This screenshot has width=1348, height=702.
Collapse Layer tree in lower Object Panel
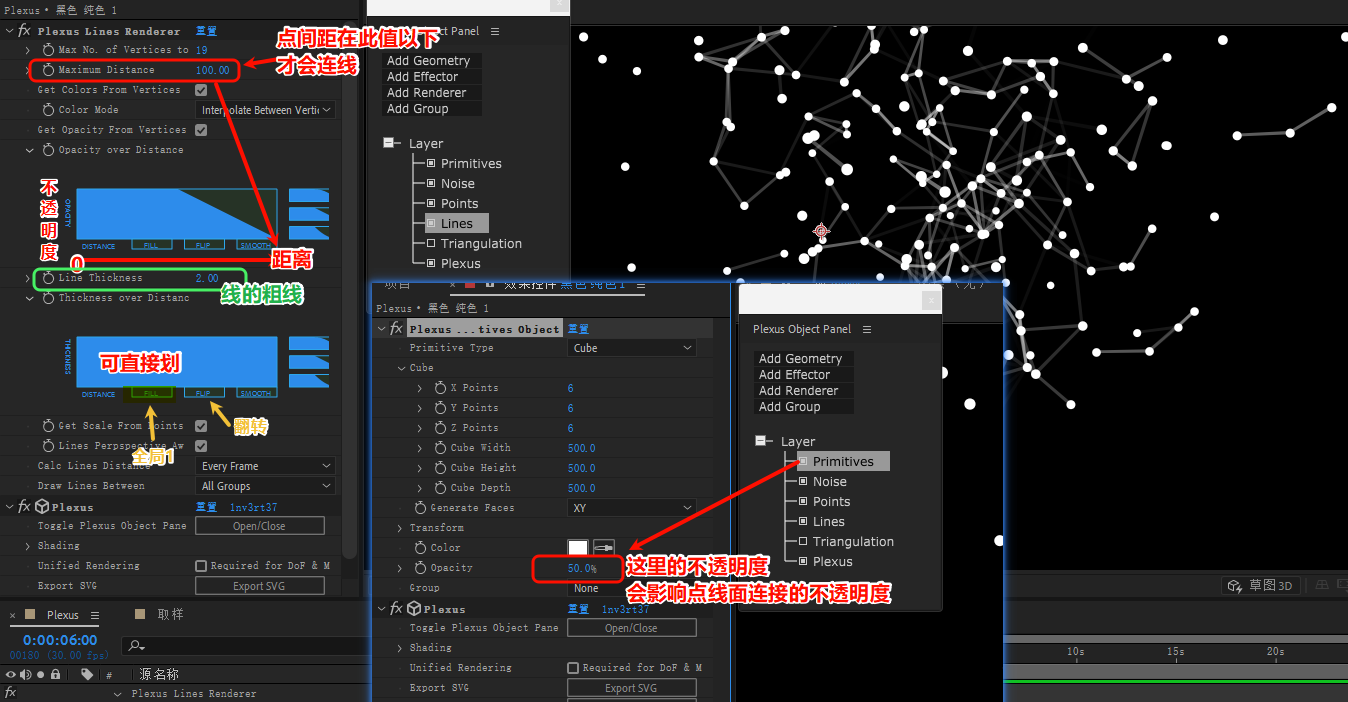tap(762, 441)
